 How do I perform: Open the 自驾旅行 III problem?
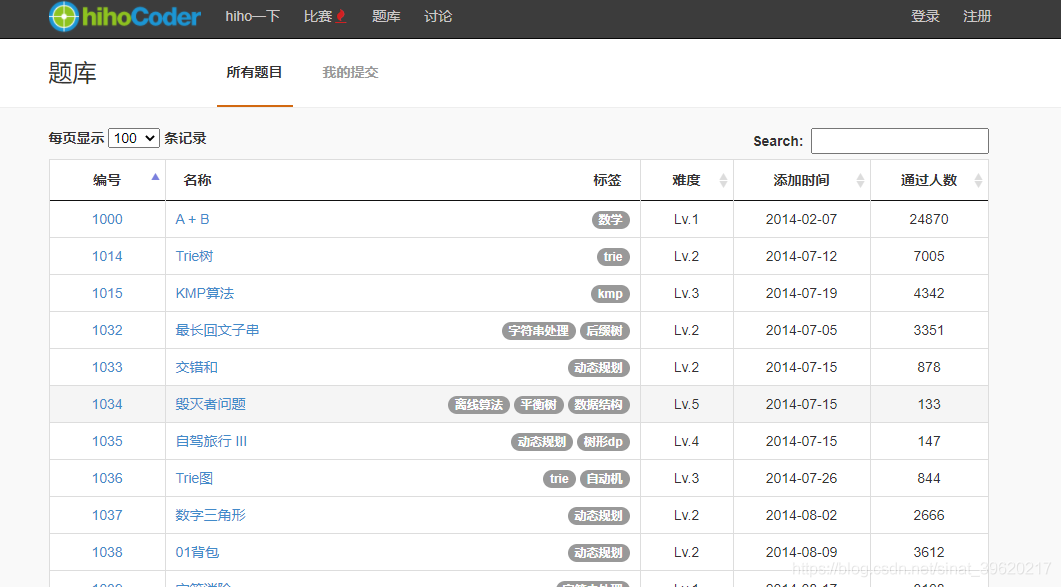211,441
